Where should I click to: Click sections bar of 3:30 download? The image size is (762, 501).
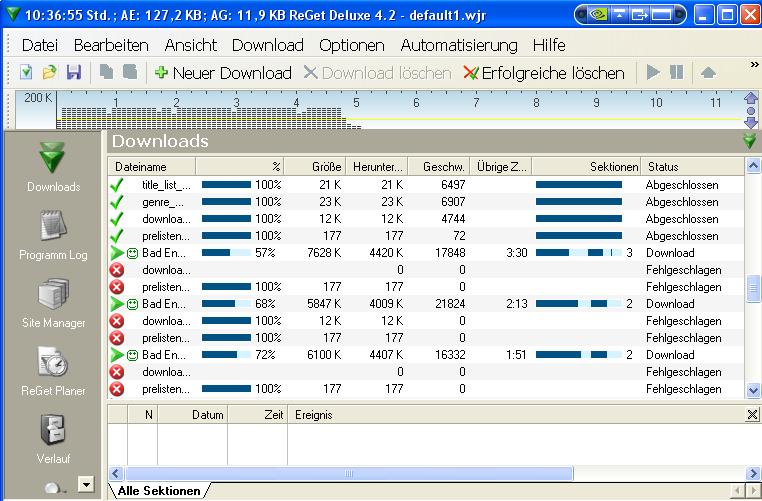[x=579, y=253]
